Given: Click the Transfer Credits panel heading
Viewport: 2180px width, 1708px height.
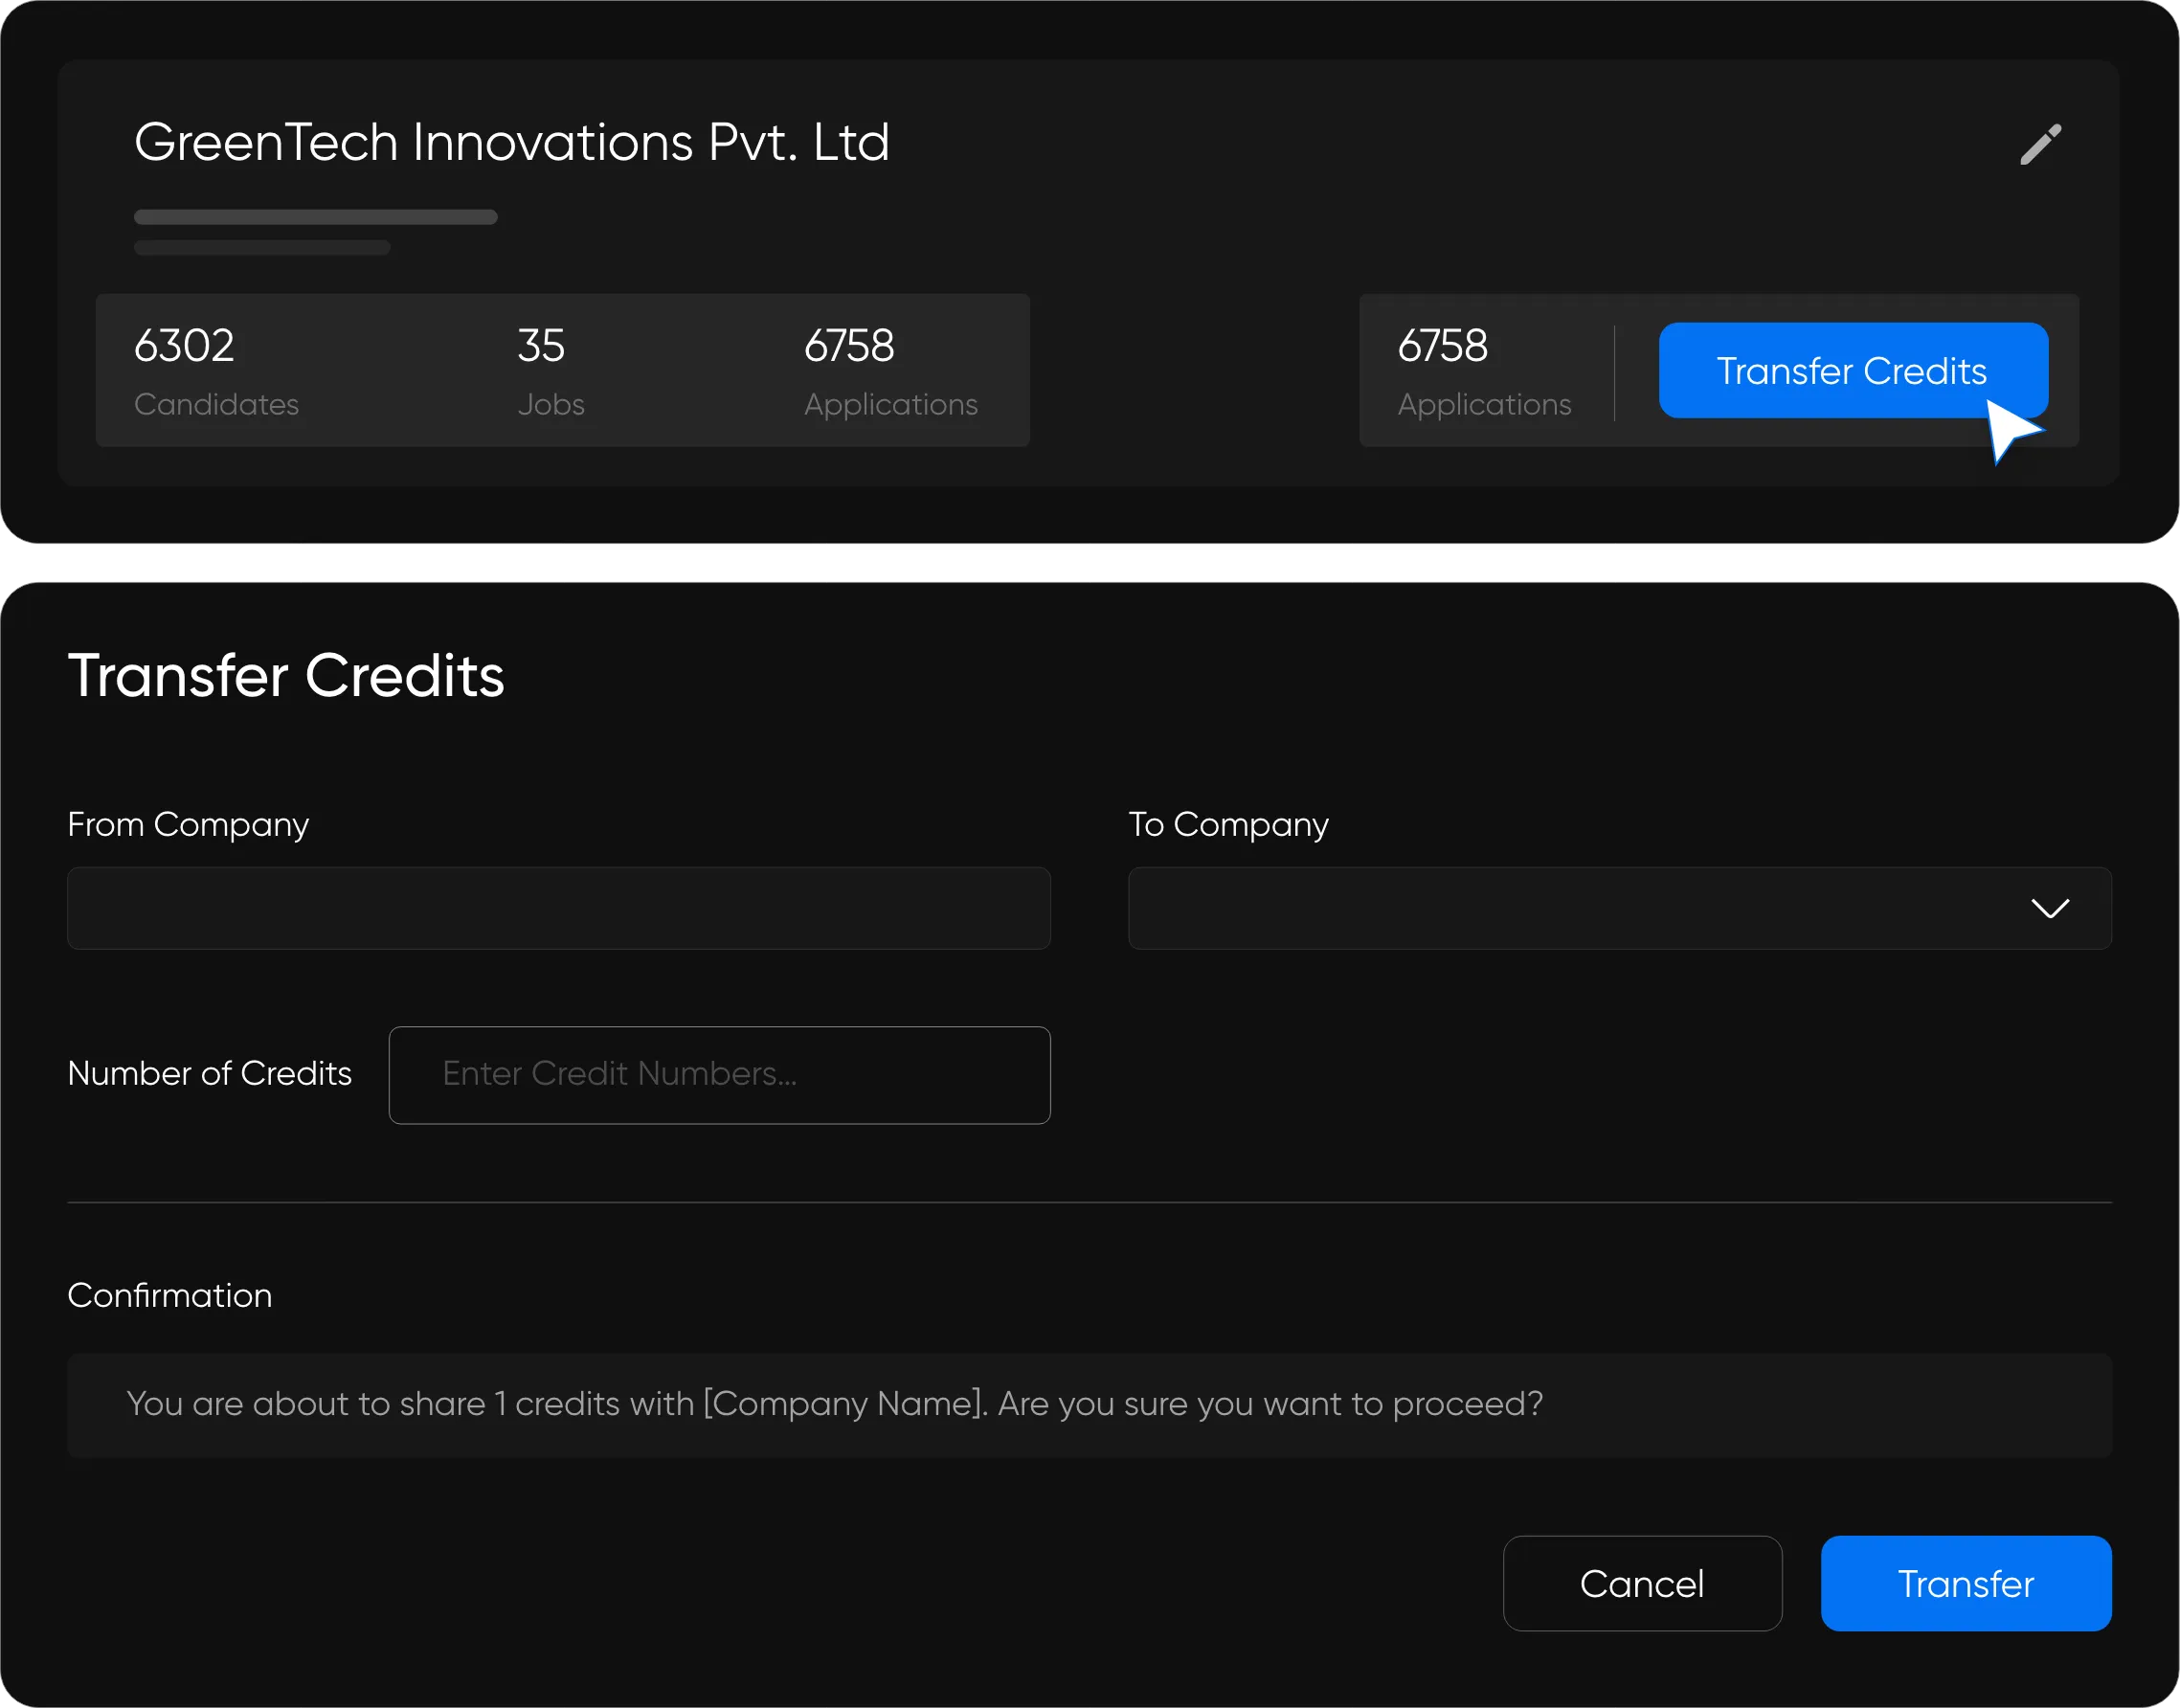Looking at the screenshot, I should 286,675.
